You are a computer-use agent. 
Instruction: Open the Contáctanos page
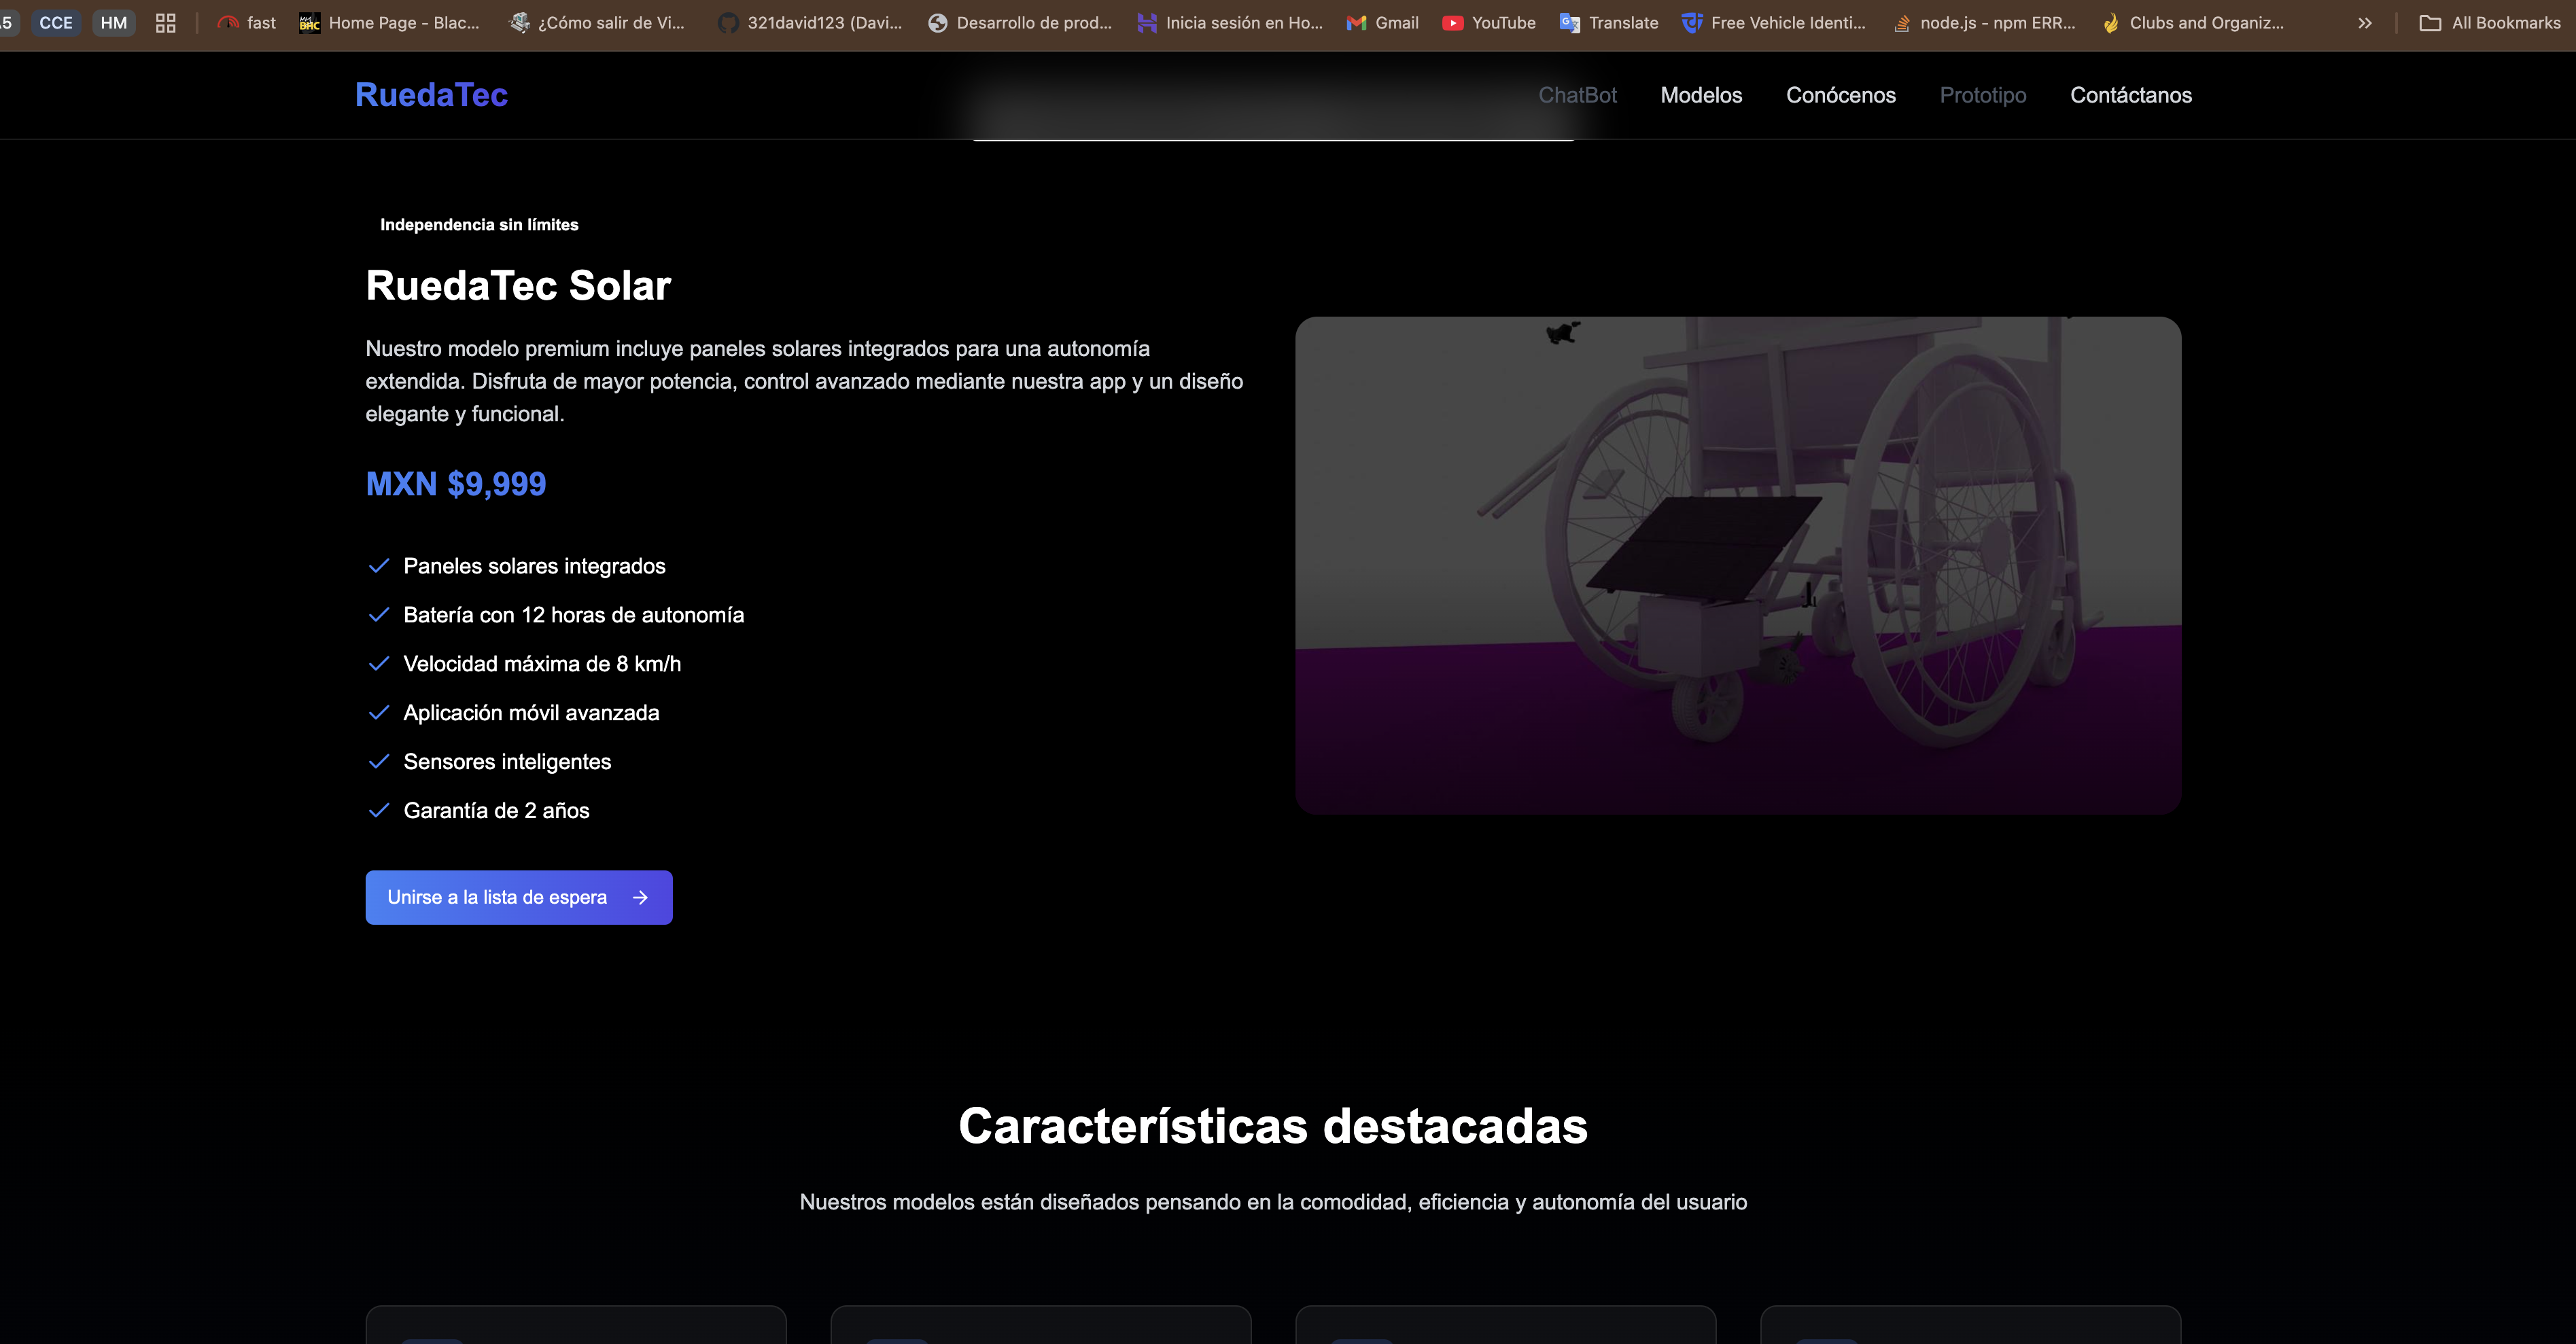2131,95
